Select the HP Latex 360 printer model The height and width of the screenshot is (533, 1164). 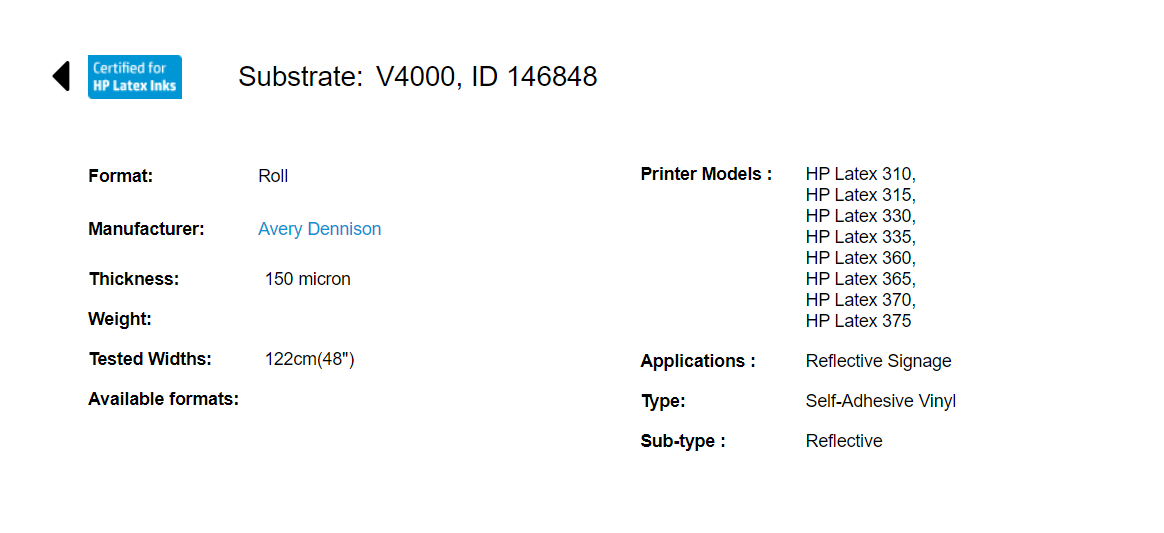pos(861,258)
